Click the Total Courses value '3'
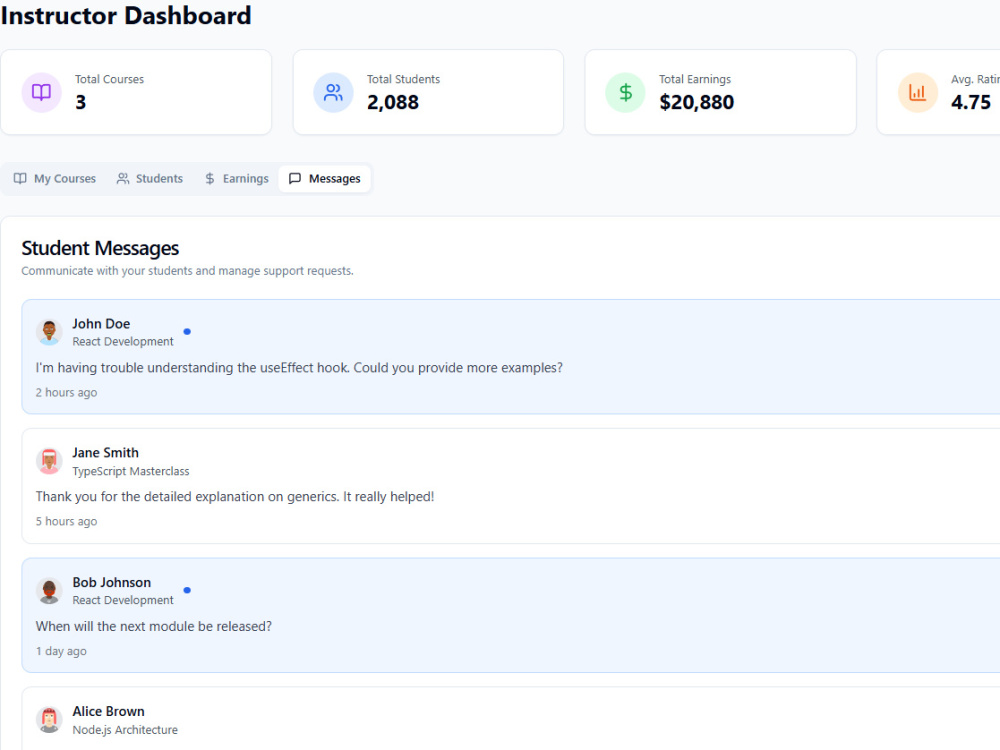The width and height of the screenshot is (1000, 750). [80, 102]
